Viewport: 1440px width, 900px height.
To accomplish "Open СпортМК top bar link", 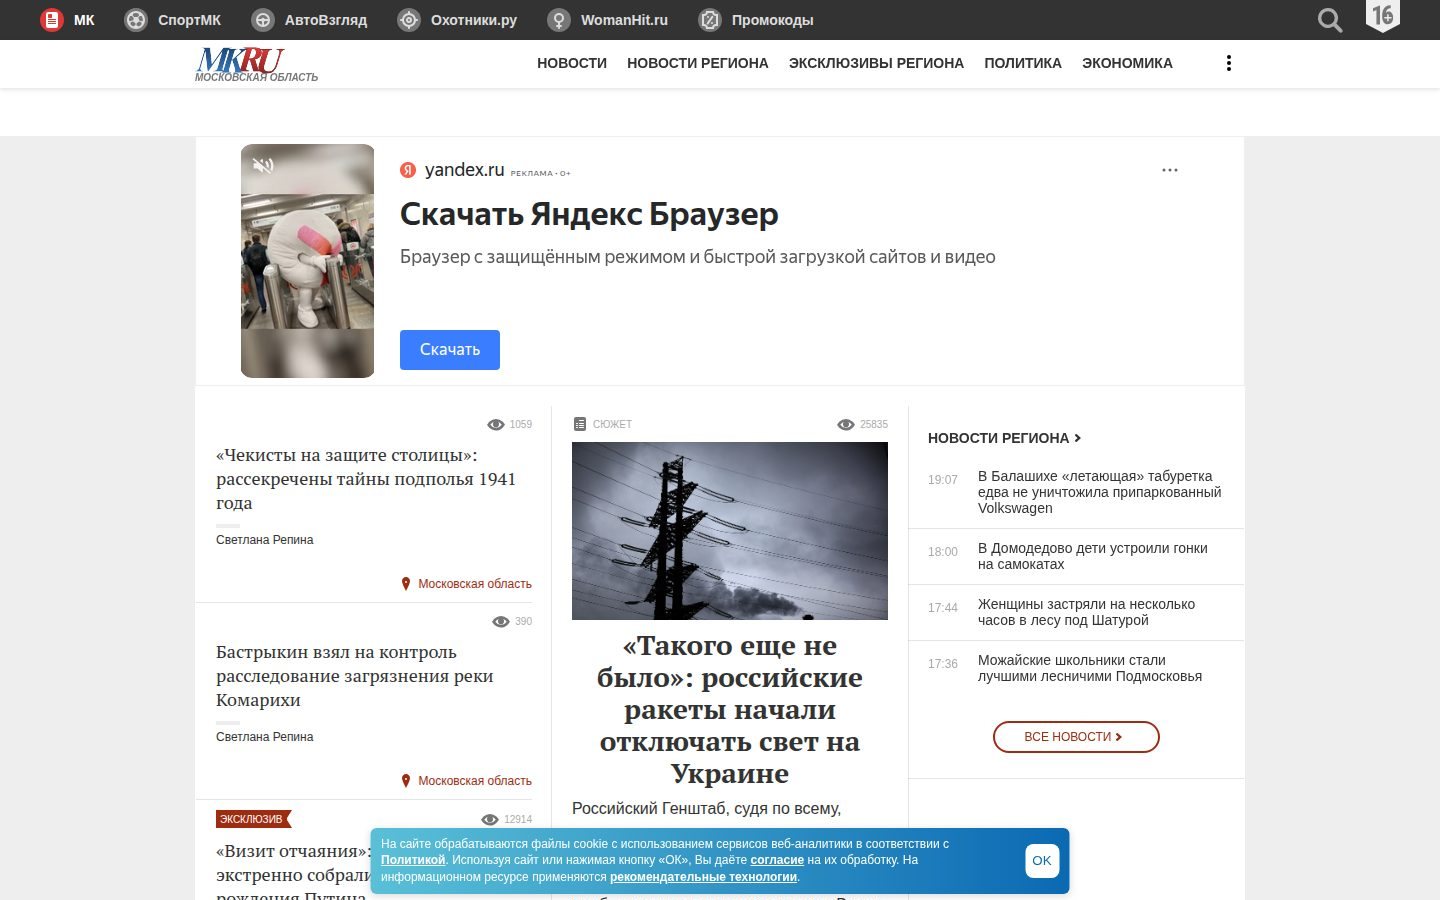I will pos(189,20).
